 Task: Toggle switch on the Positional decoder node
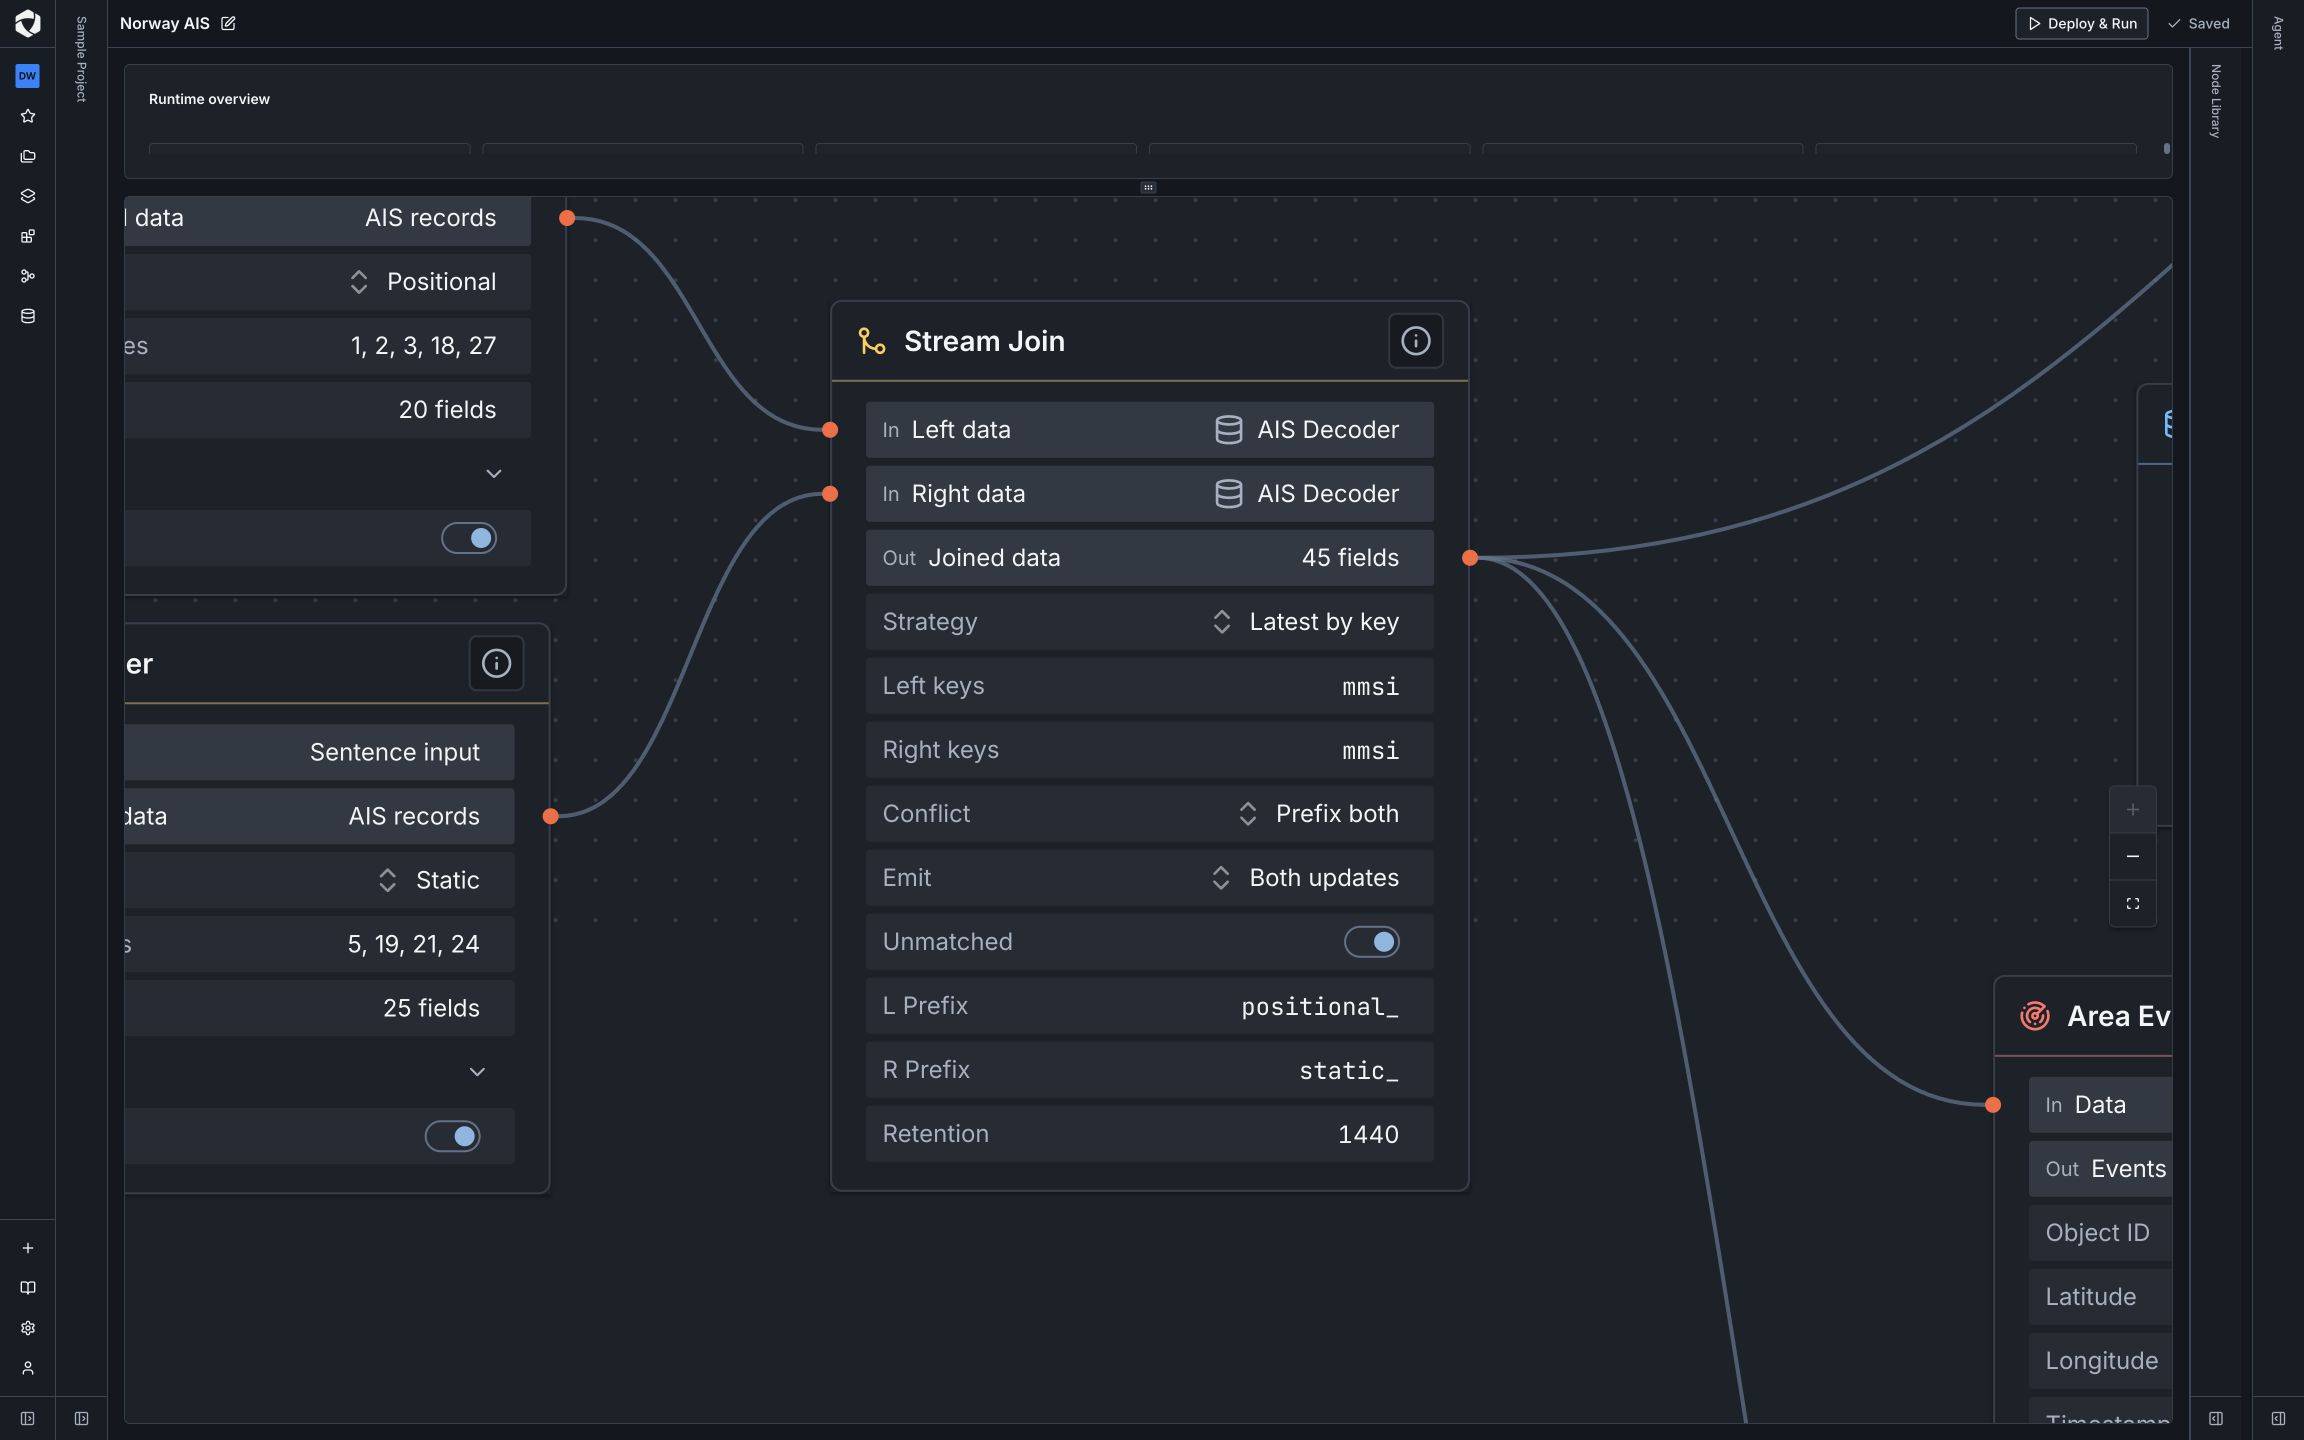(x=469, y=538)
